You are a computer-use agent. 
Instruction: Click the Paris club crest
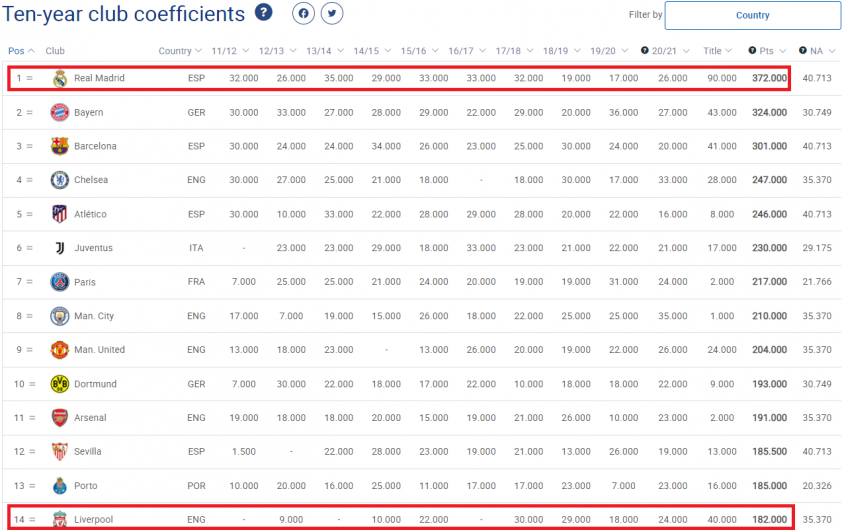pos(60,282)
